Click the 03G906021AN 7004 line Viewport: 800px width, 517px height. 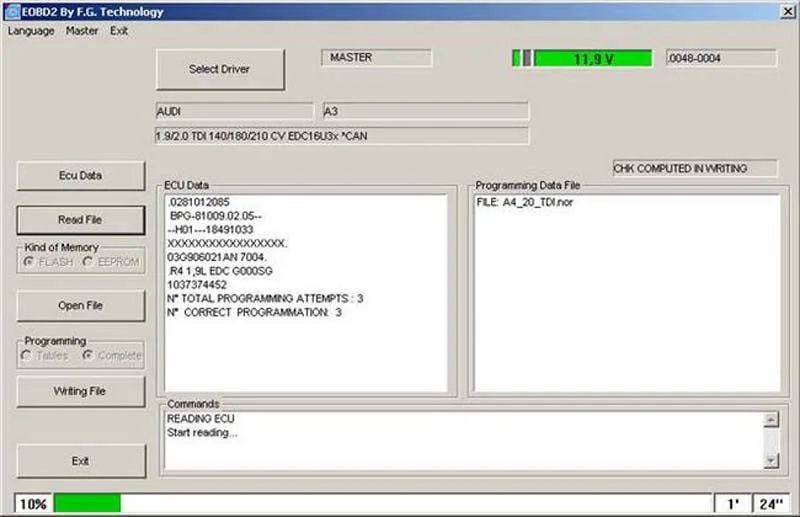pos(217,257)
